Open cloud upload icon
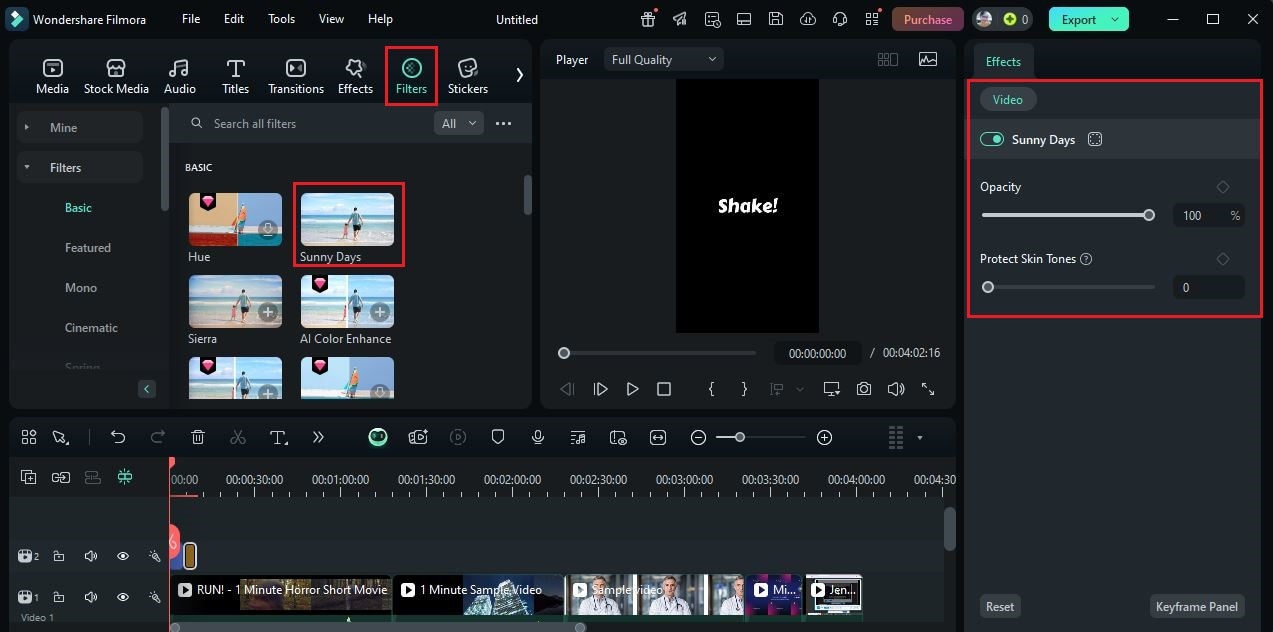 coord(808,19)
